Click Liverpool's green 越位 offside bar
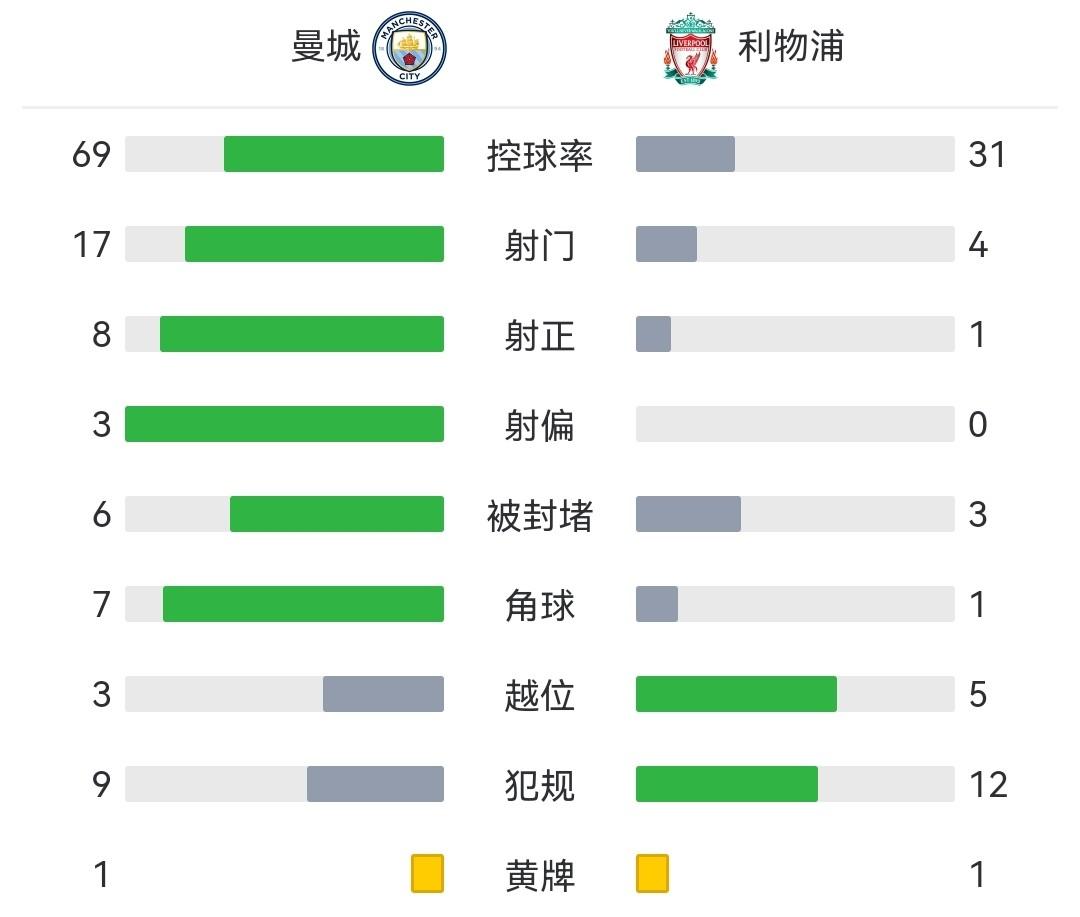1080x917 pixels. click(736, 694)
